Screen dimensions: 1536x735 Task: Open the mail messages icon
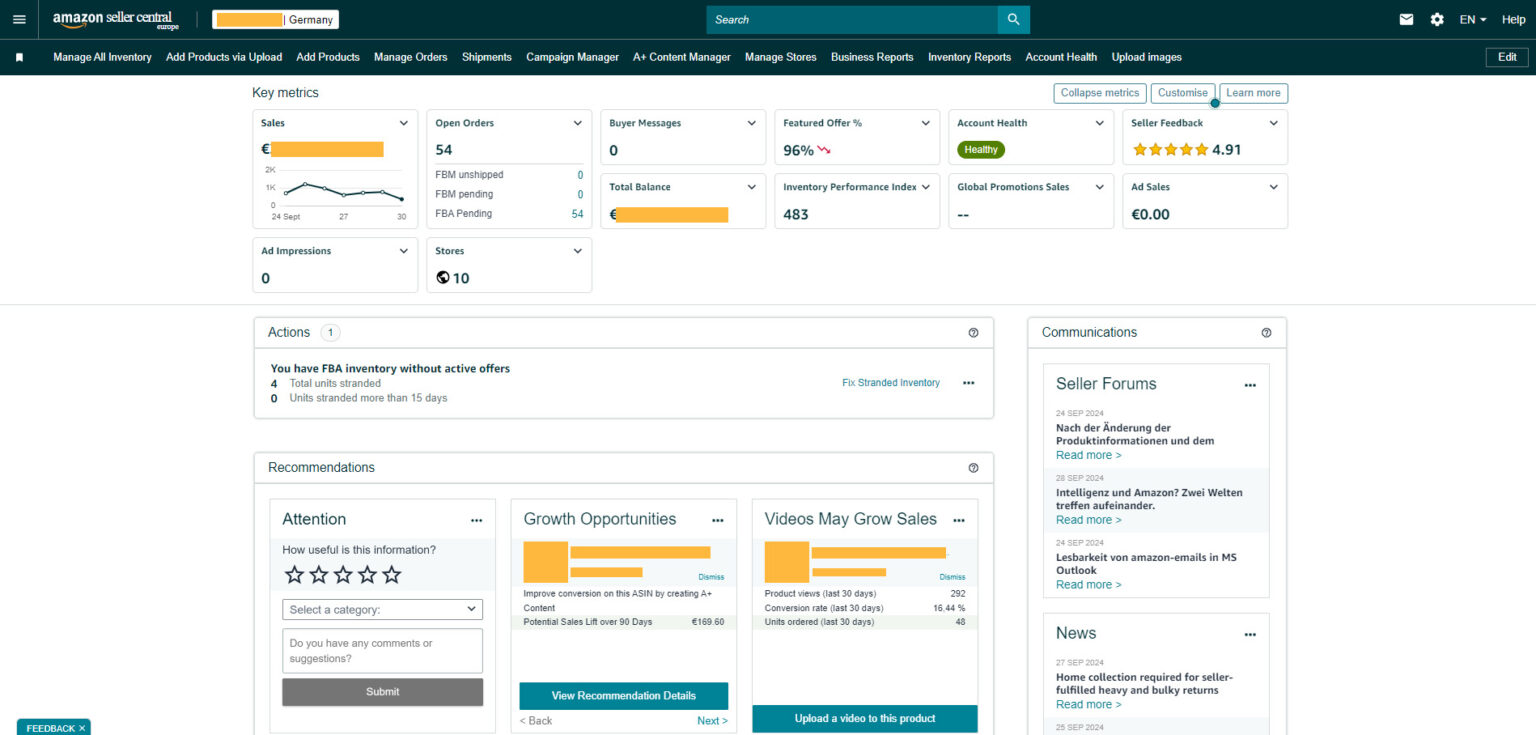(x=1406, y=19)
